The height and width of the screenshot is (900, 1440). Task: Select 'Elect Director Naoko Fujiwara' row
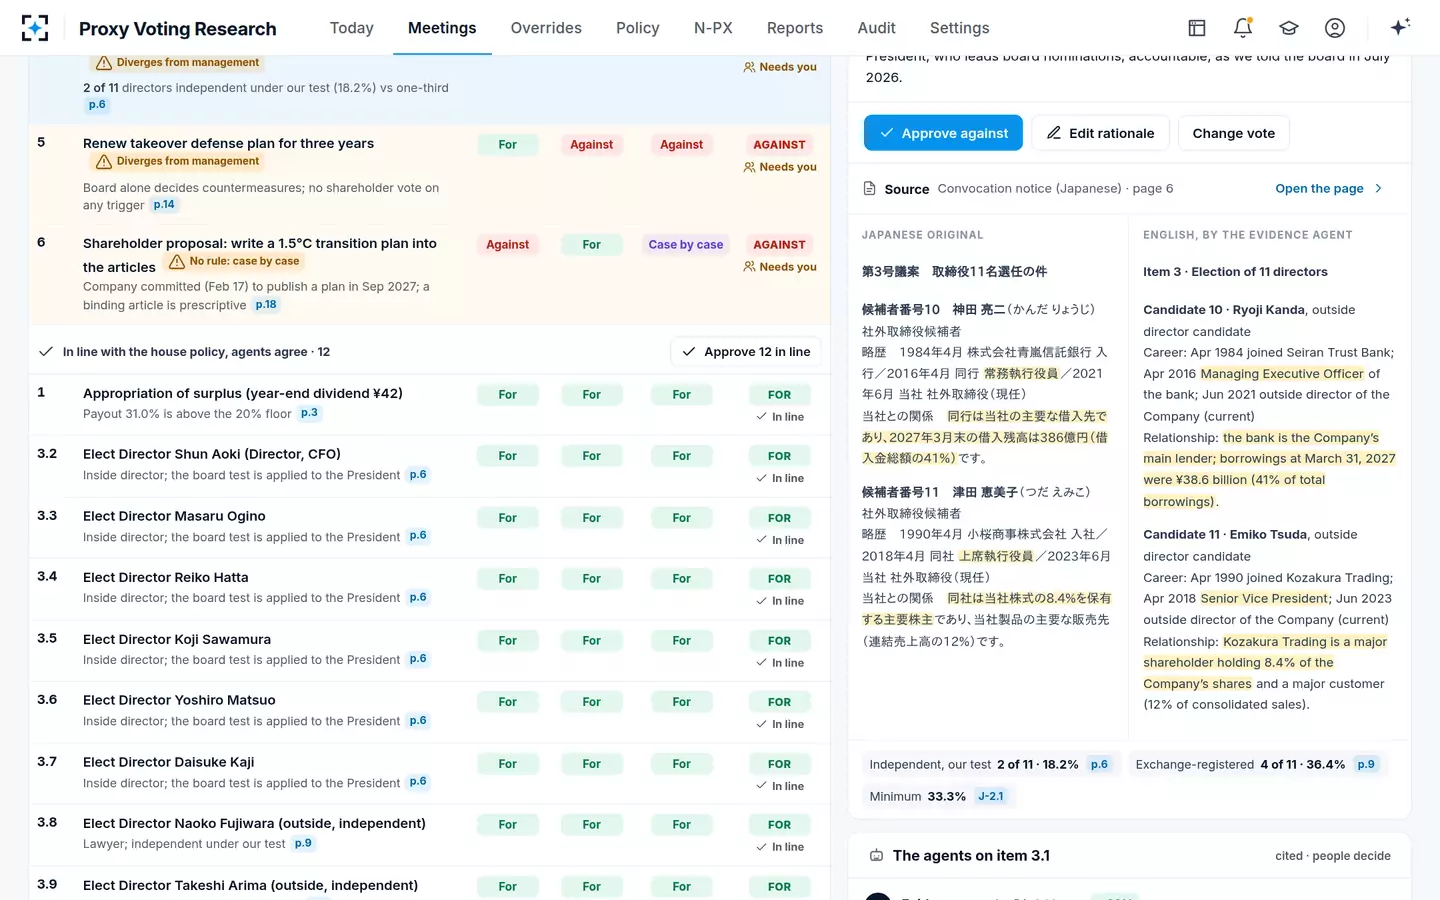(430, 834)
